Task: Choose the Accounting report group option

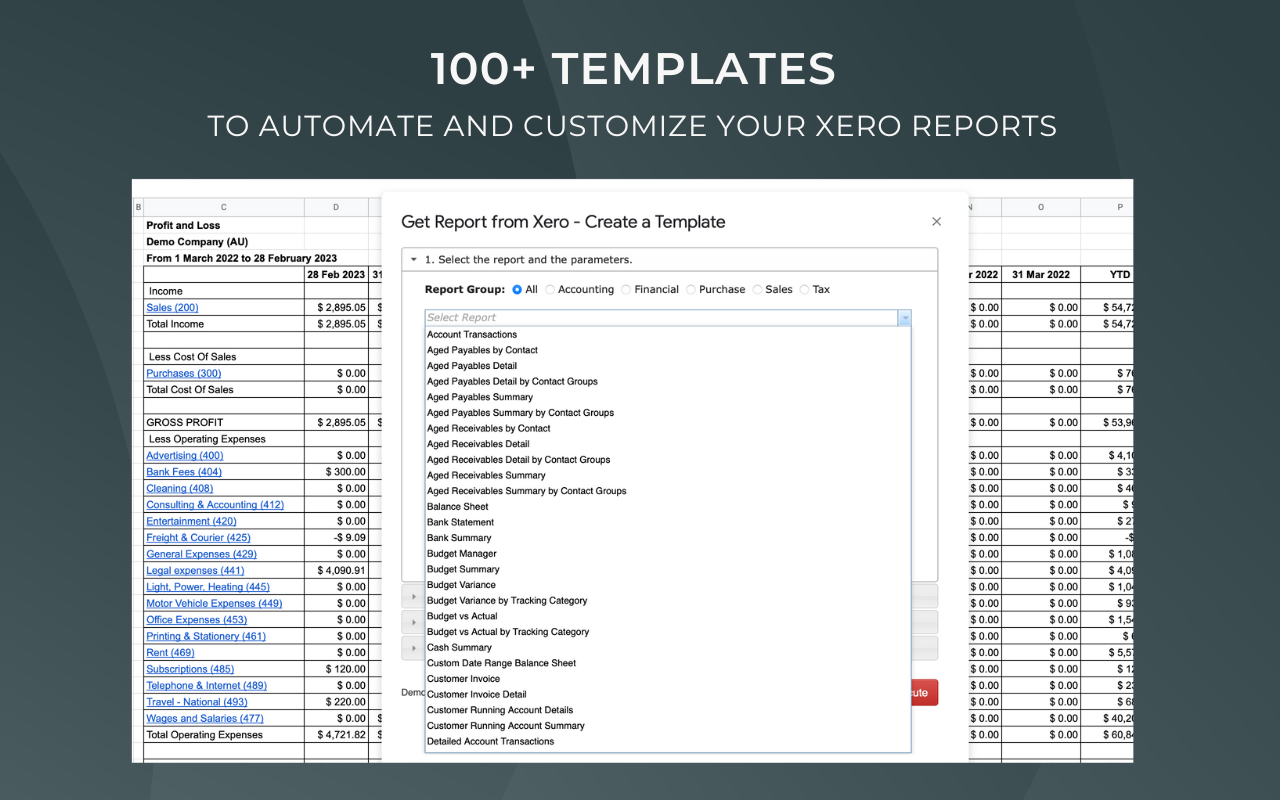Action: [550, 290]
